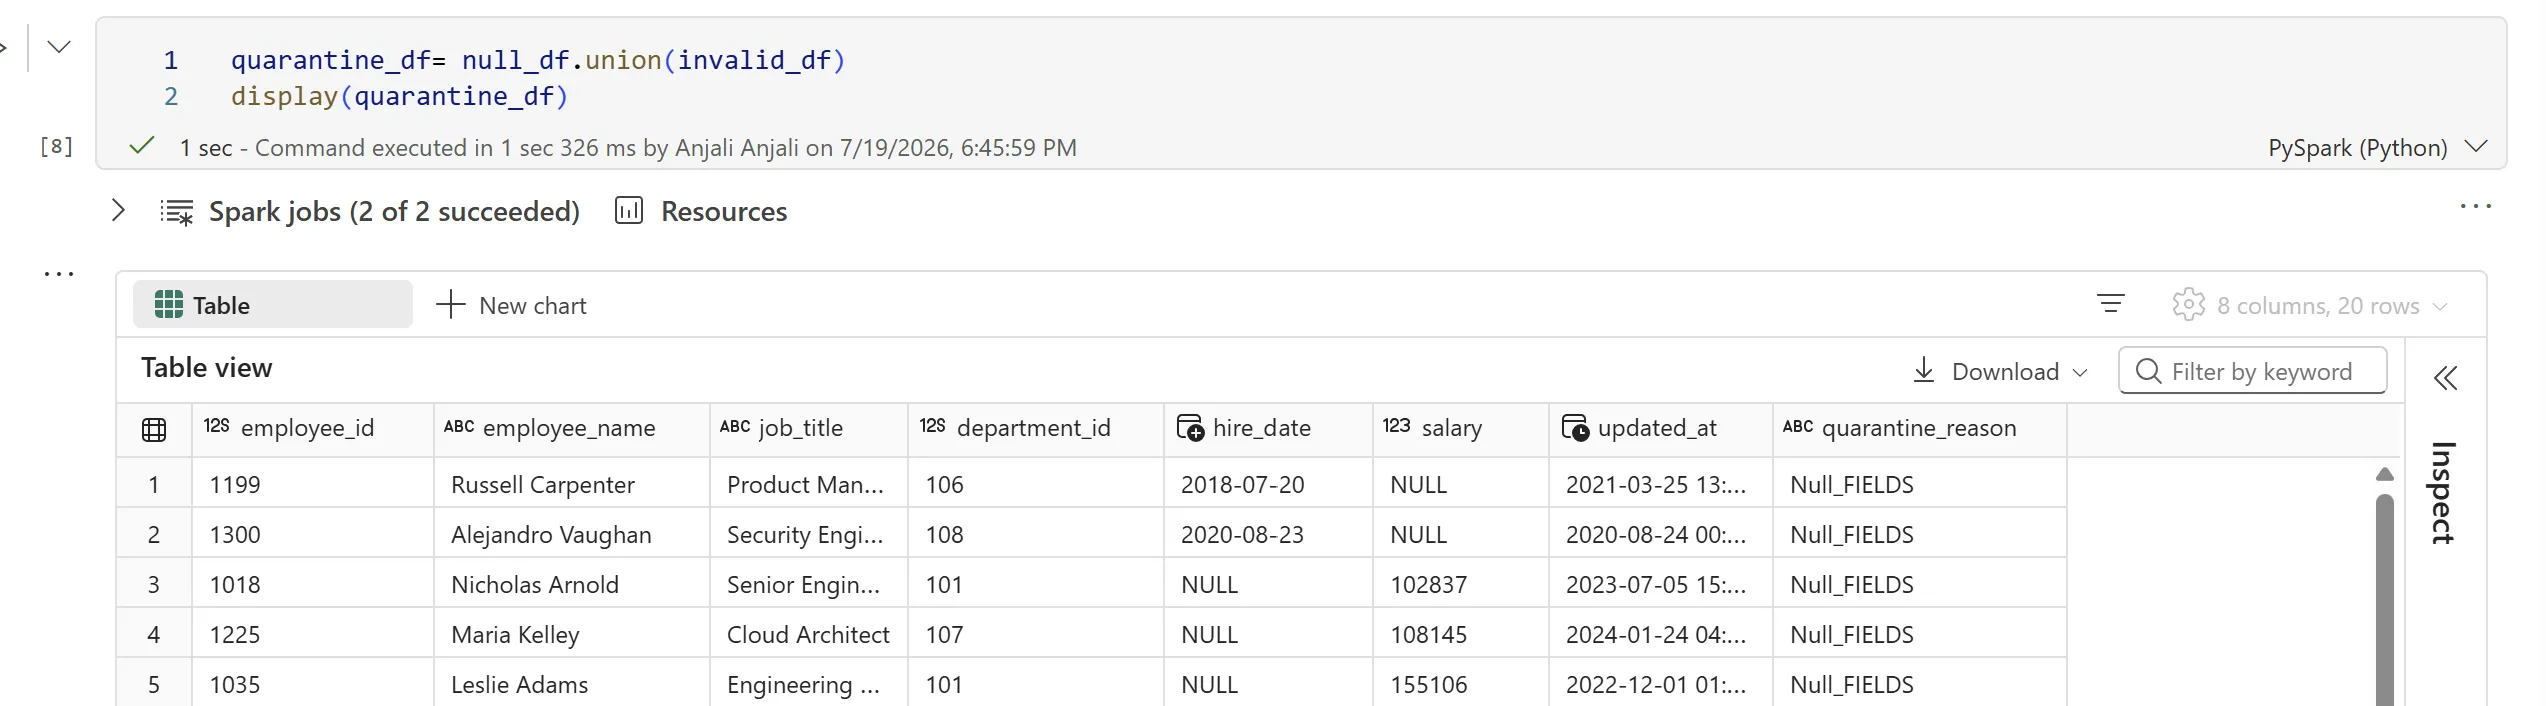2546x706 pixels.
Task: Click the scrollbar up arrow
Action: tap(2385, 474)
